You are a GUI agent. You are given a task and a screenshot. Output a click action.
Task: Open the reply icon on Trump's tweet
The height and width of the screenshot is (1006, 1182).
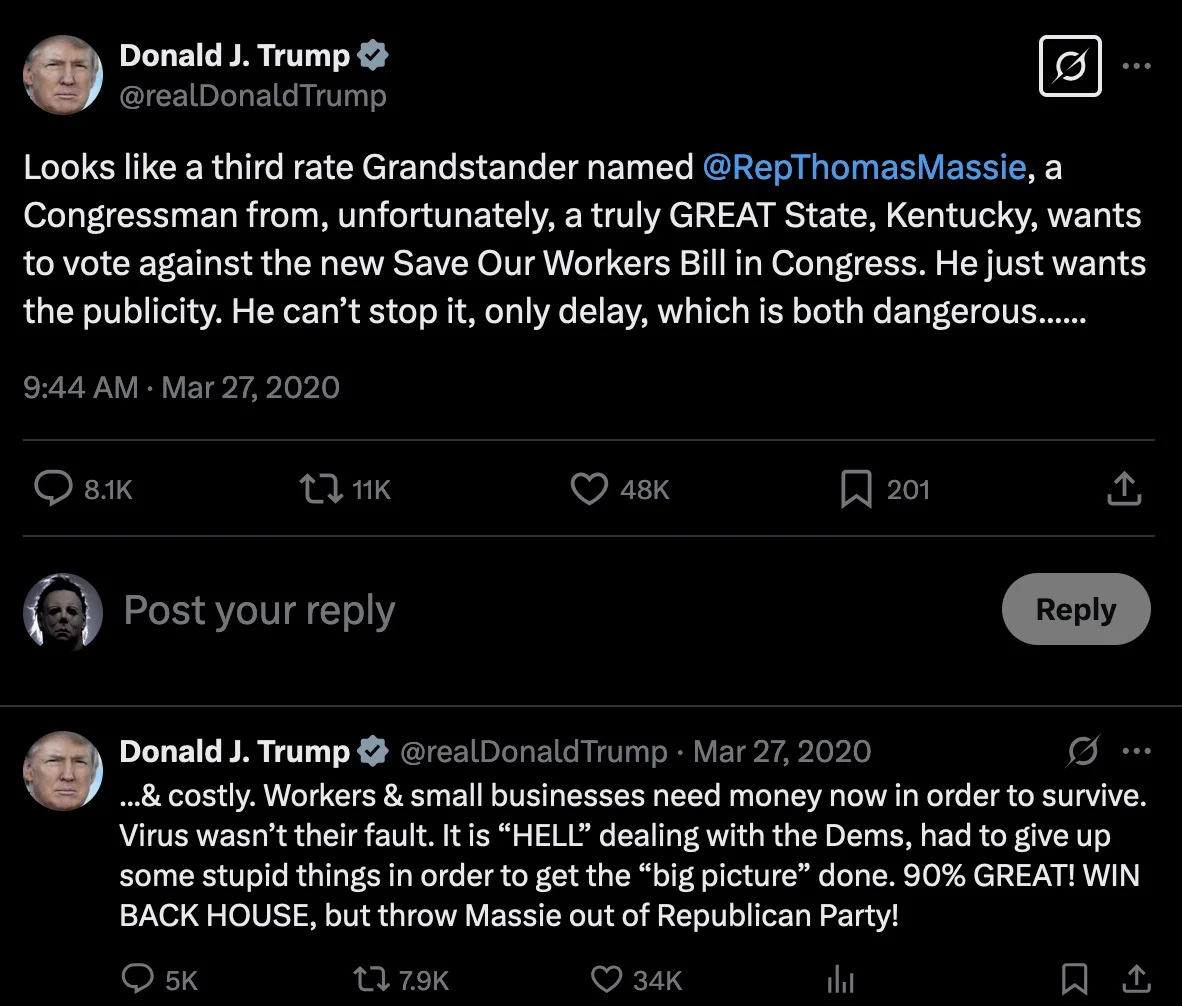tap(54, 489)
